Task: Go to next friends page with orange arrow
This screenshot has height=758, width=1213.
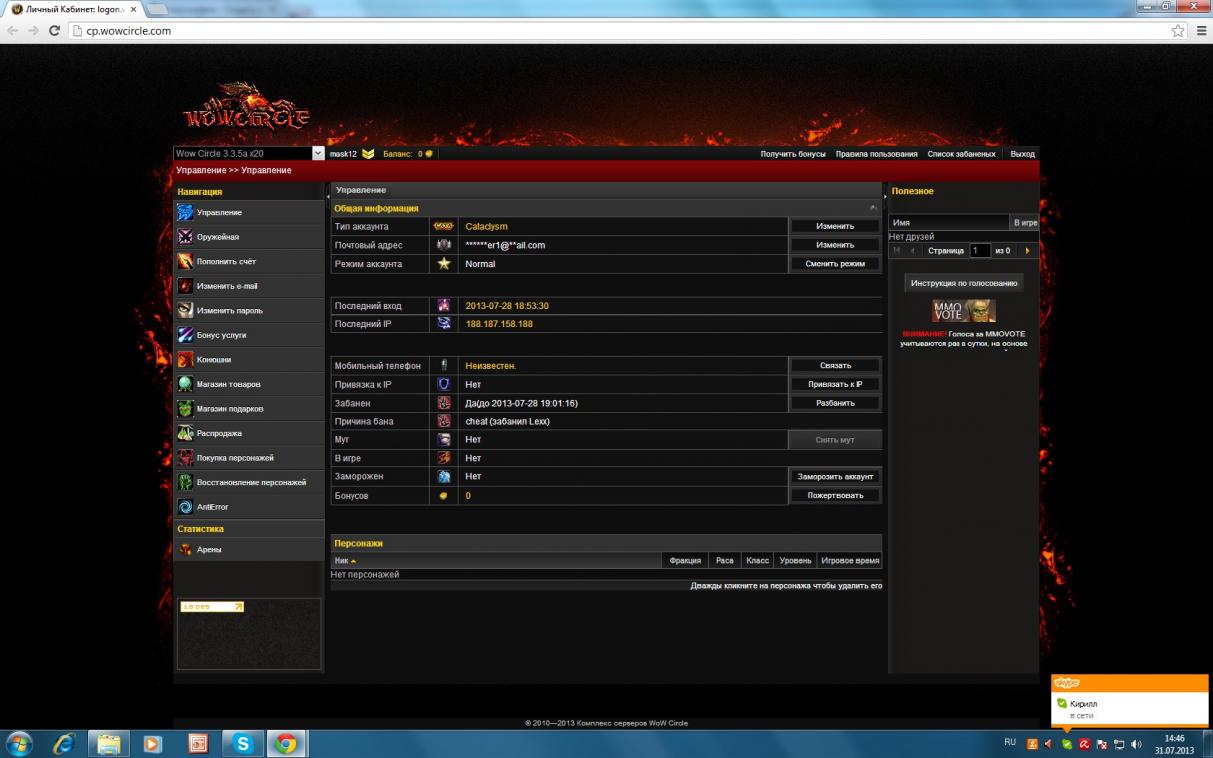Action: pyautogui.click(x=1027, y=251)
